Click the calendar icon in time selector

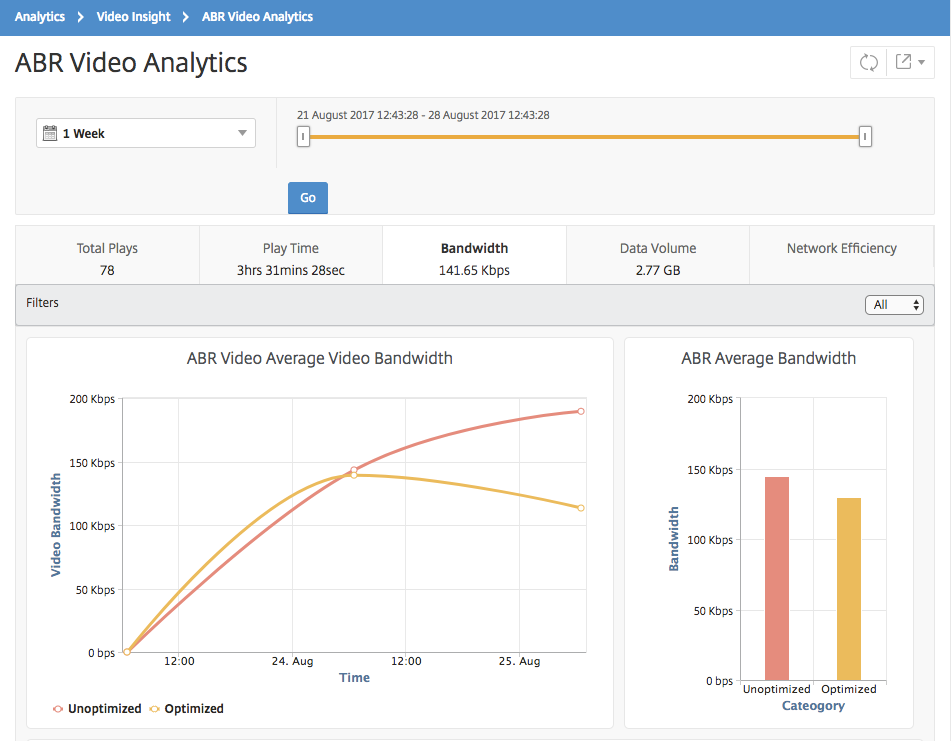coord(50,133)
